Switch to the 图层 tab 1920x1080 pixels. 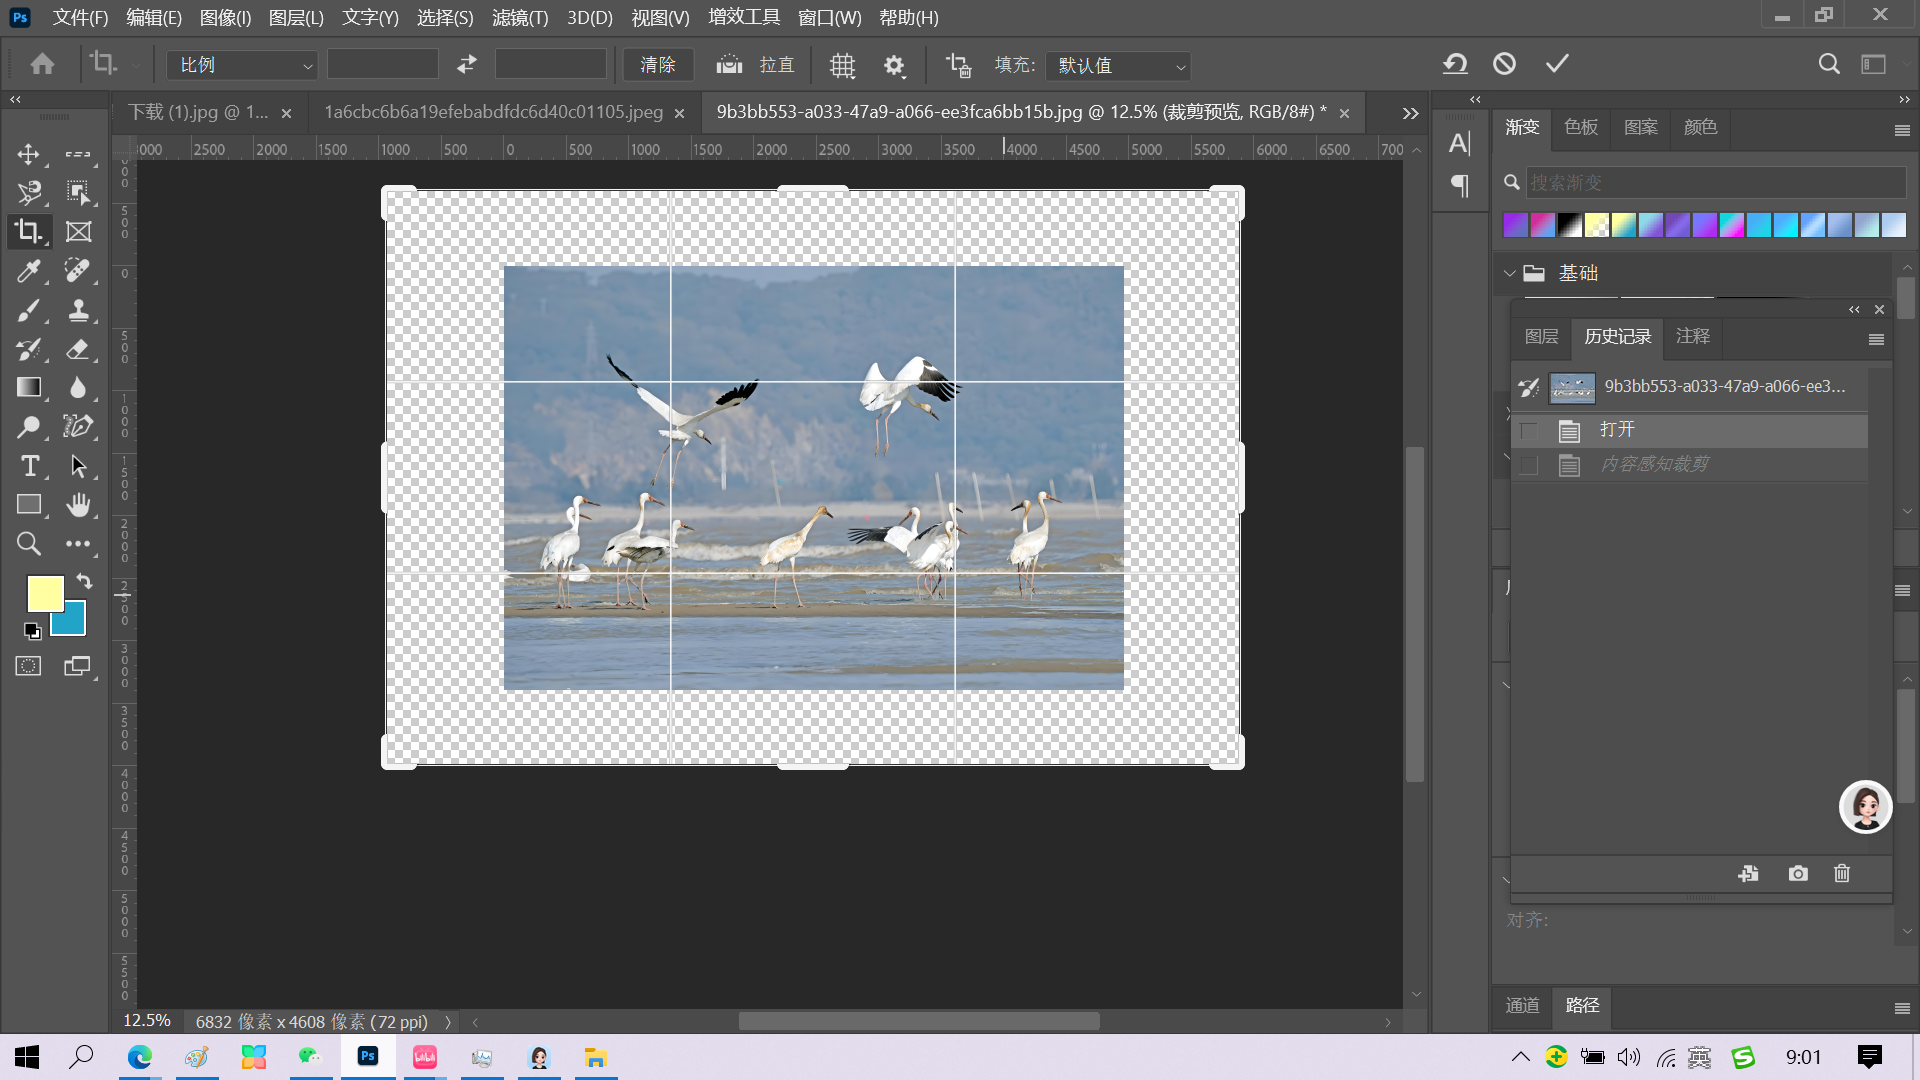click(x=1540, y=336)
